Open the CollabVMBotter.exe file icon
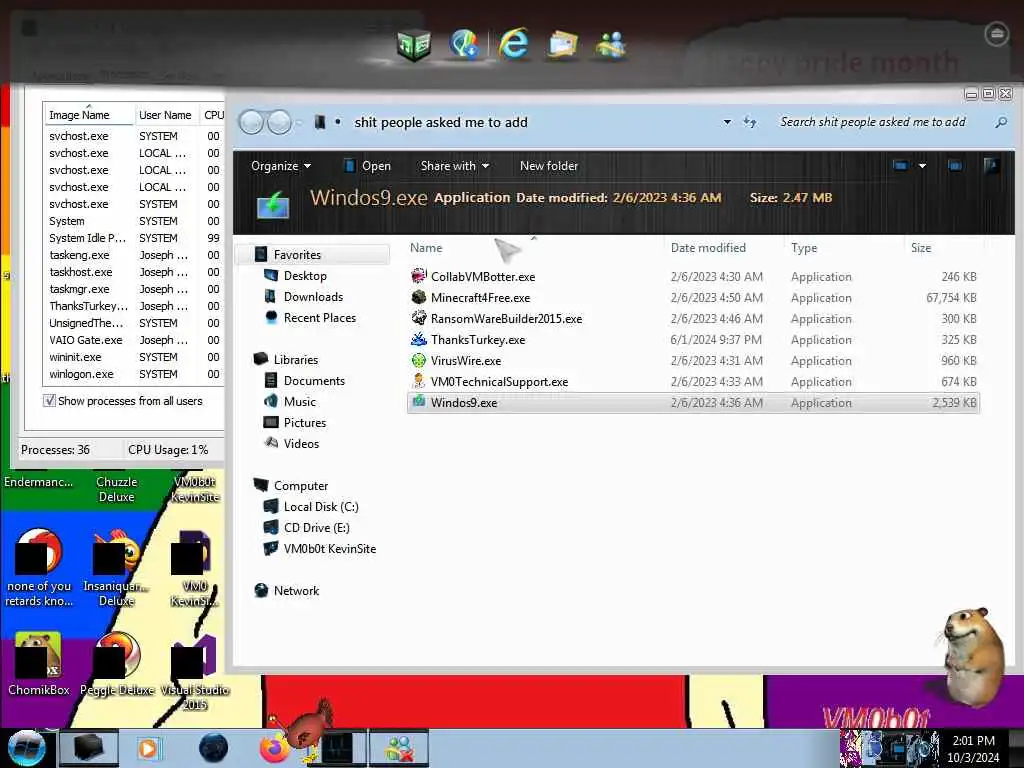This screenshot has width=1024, height=768. 419,276
